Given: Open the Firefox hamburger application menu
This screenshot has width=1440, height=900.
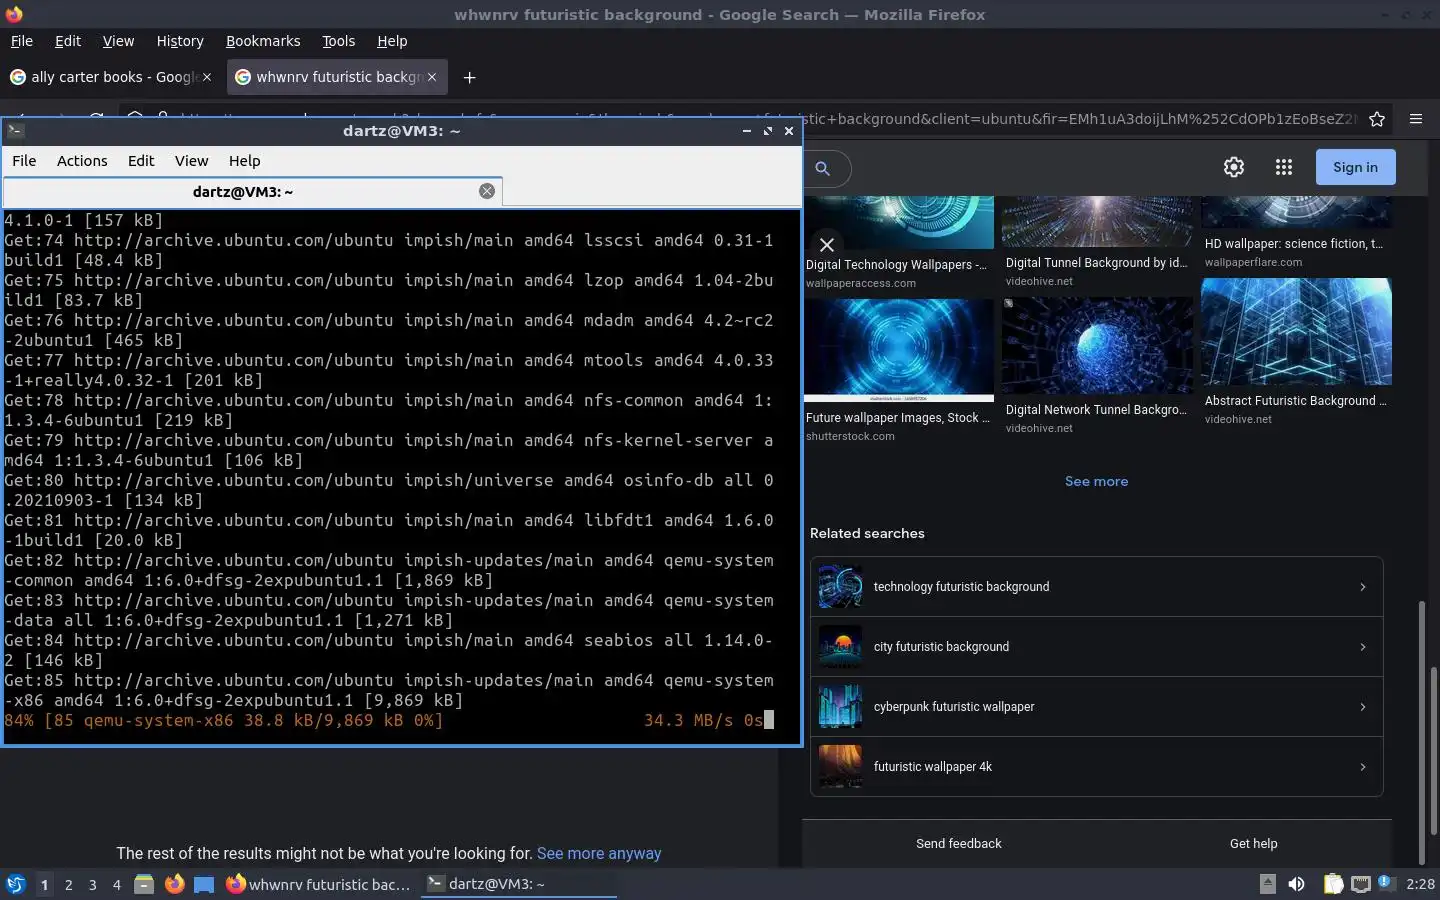Looking at the screenshot, I should tap(1416, 119).
